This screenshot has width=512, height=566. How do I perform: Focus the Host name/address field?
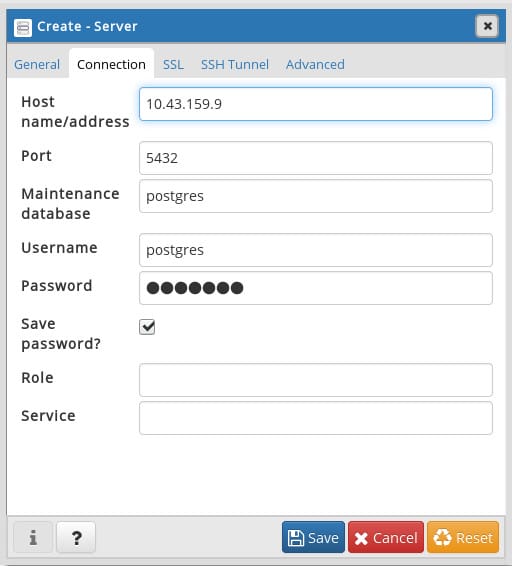tap(316, 104)
